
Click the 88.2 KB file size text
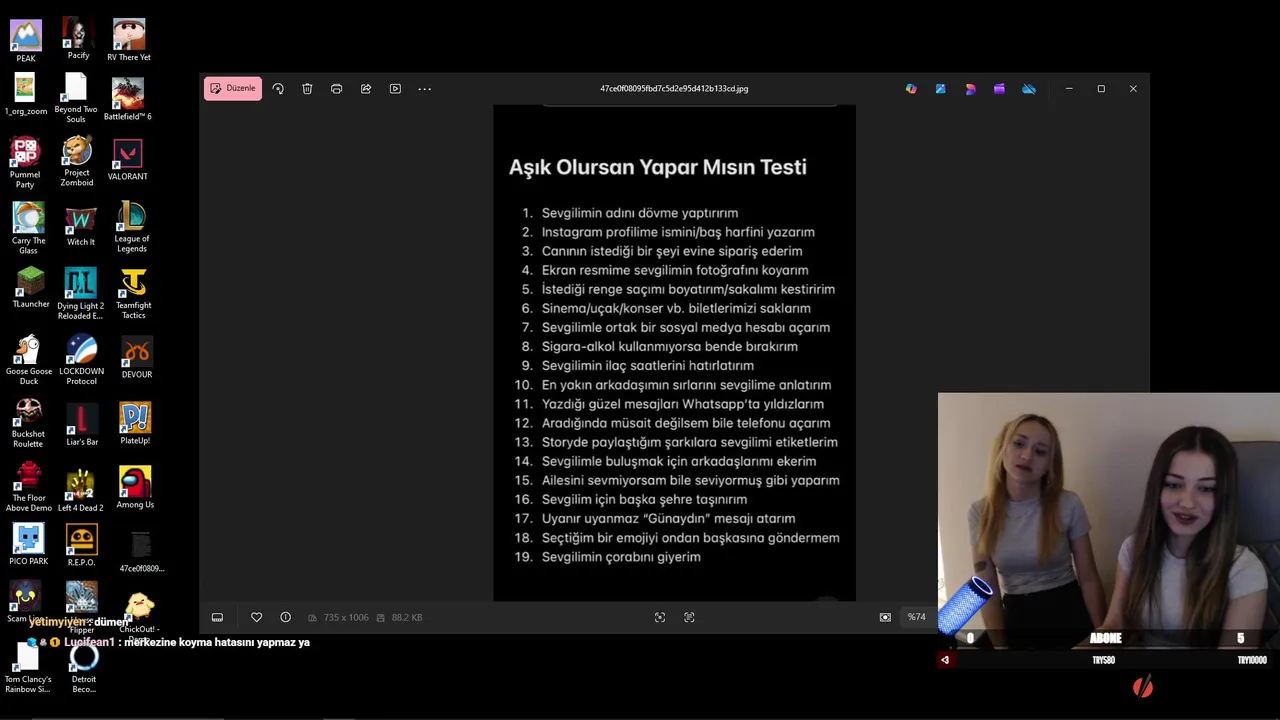406,617
